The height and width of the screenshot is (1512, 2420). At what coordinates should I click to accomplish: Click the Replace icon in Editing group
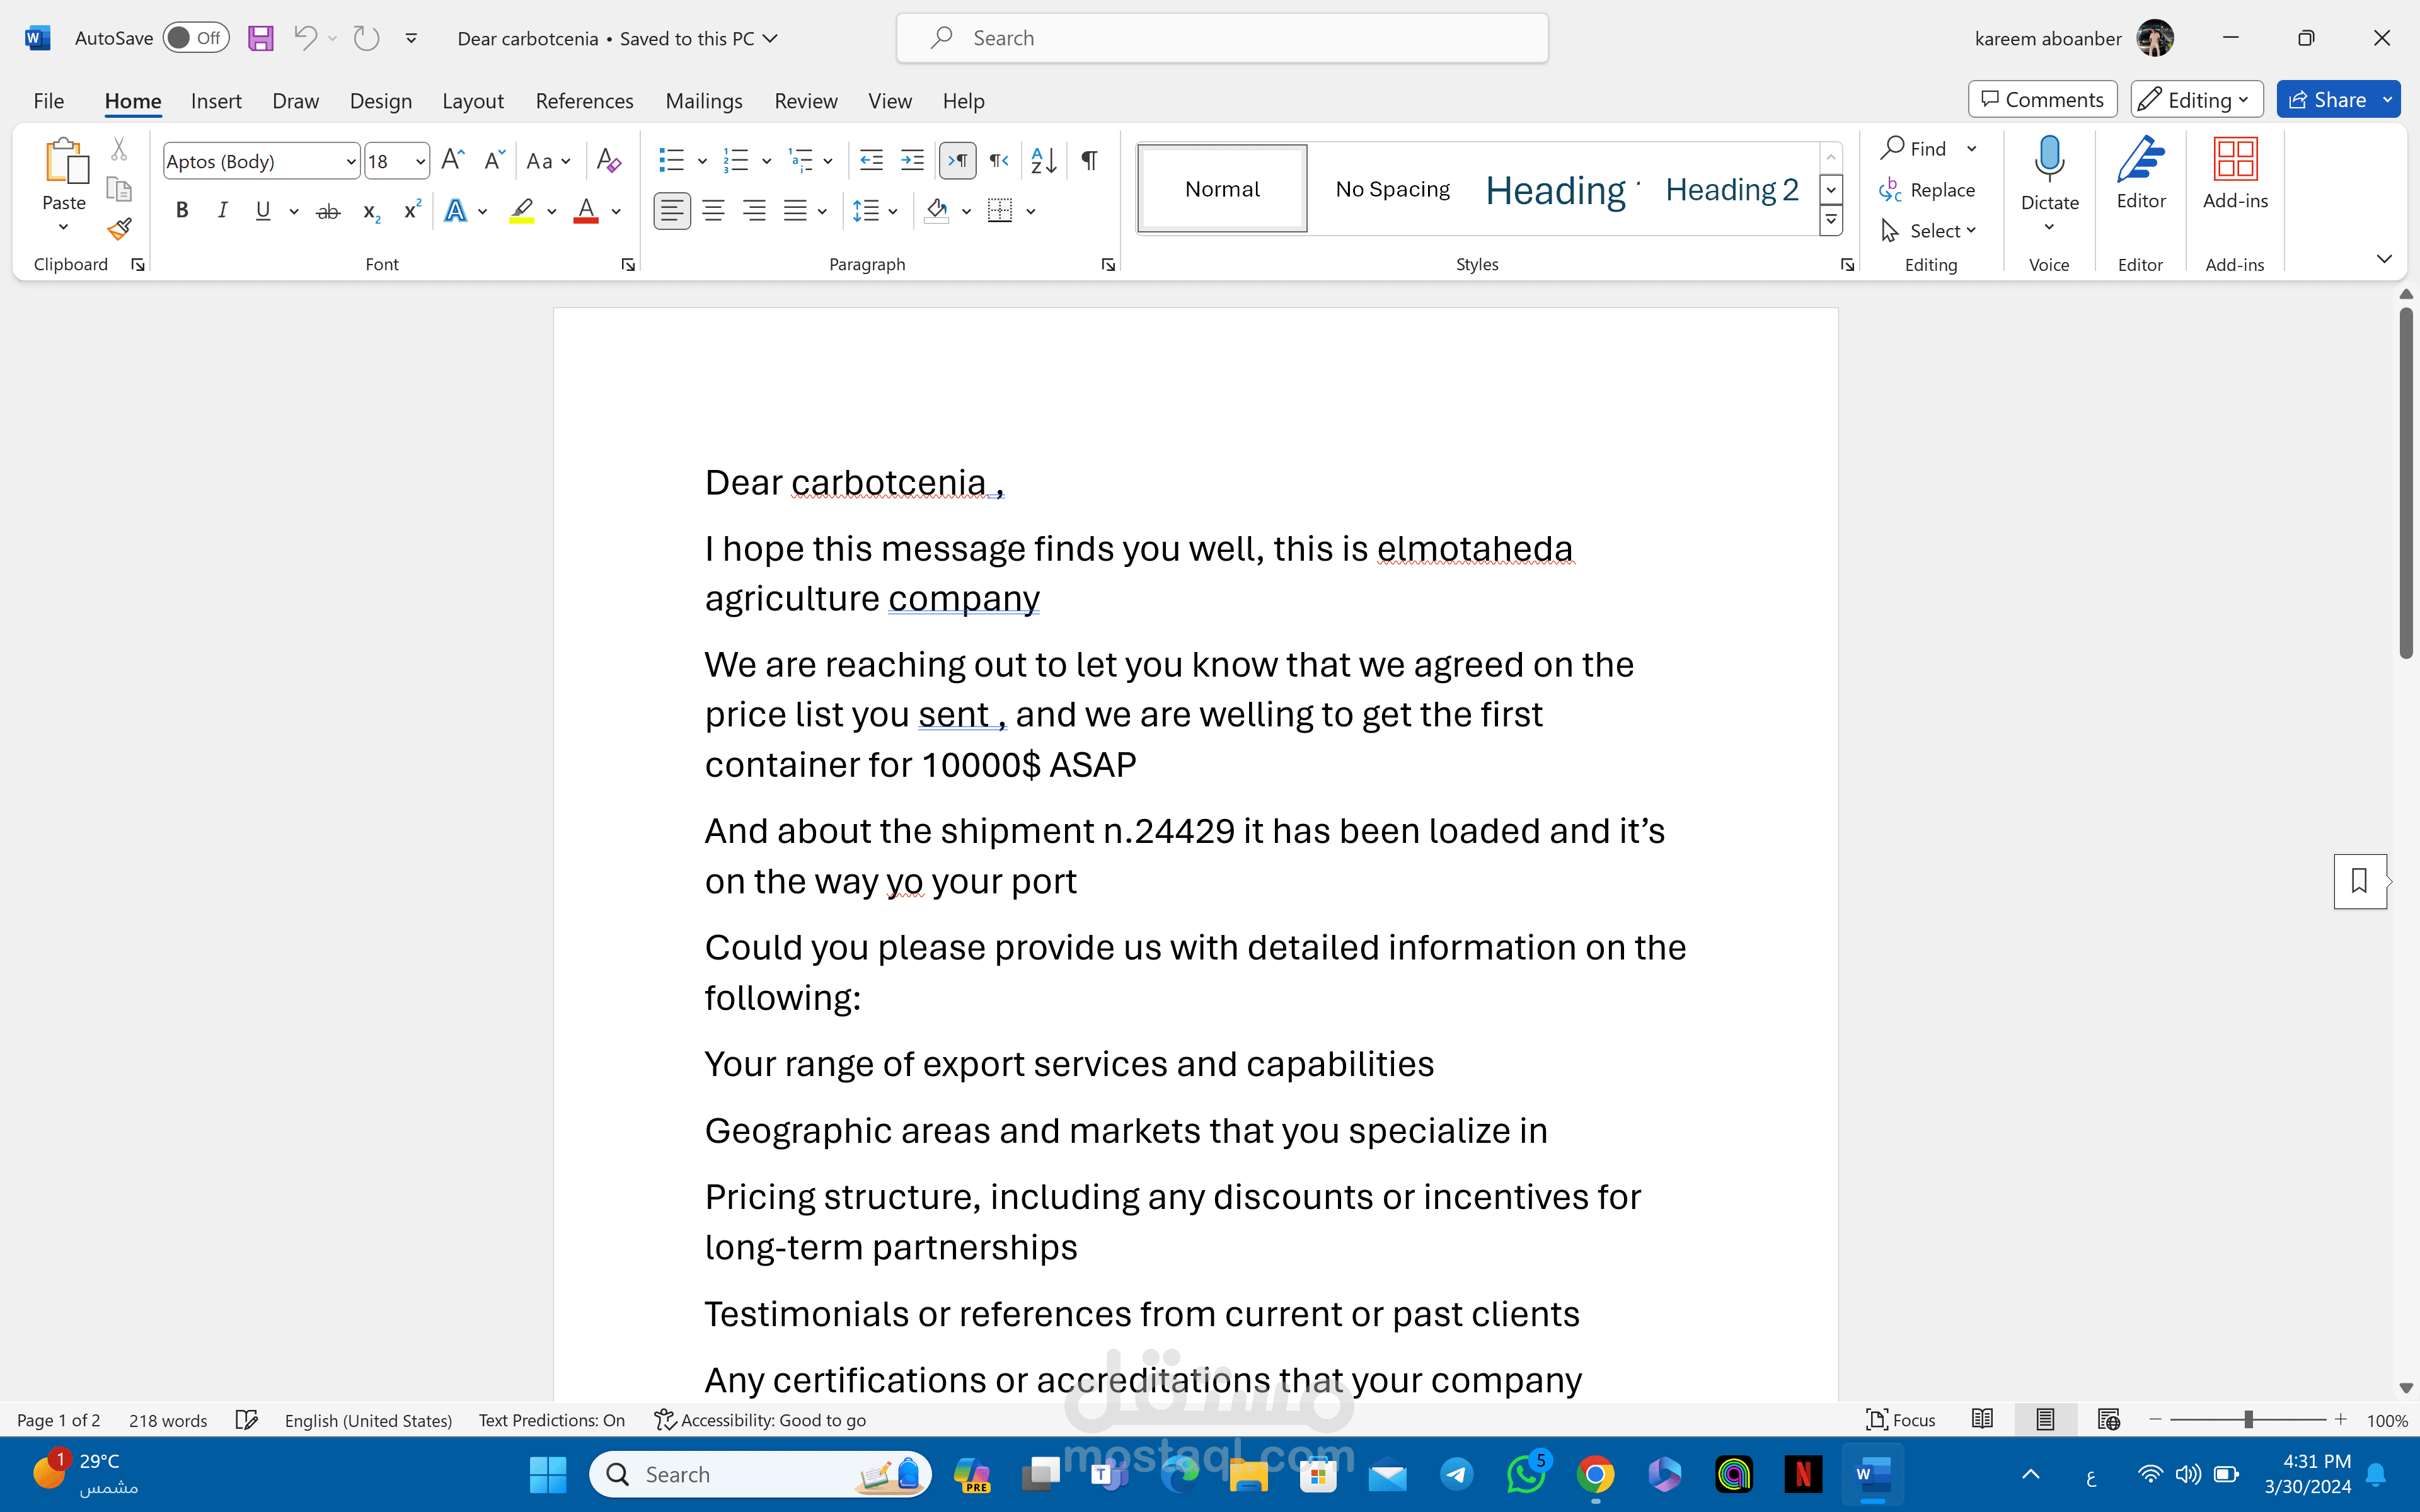(x=1890, y=190)
